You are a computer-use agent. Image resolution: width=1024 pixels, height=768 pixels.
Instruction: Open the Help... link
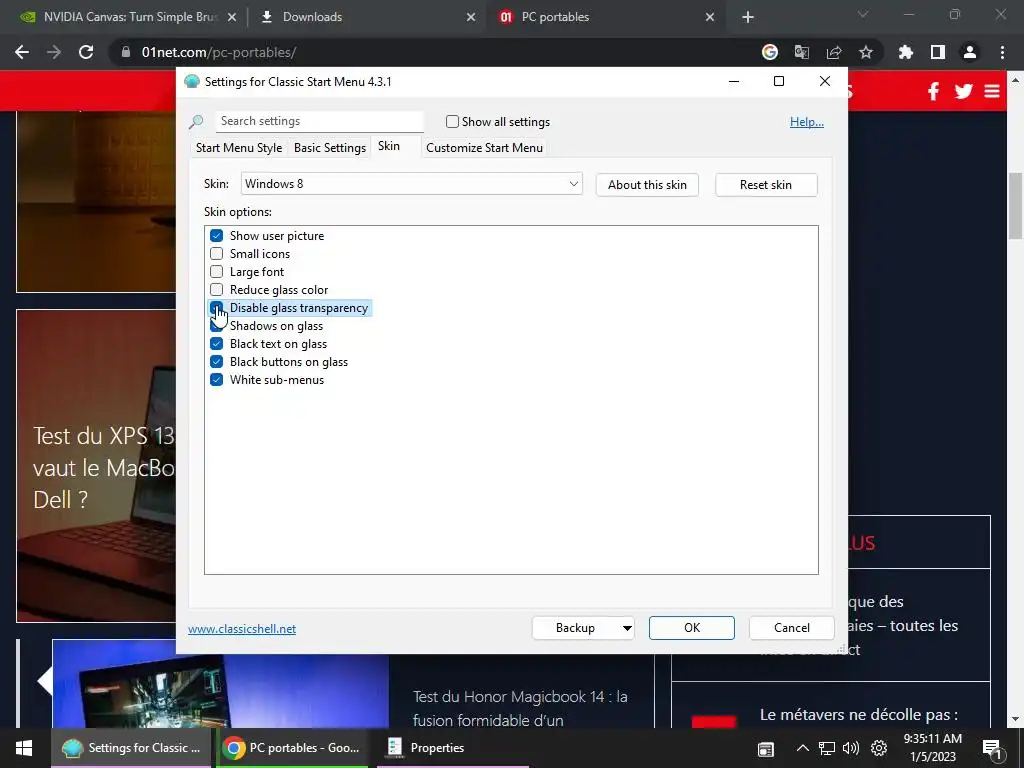point(807,122)
